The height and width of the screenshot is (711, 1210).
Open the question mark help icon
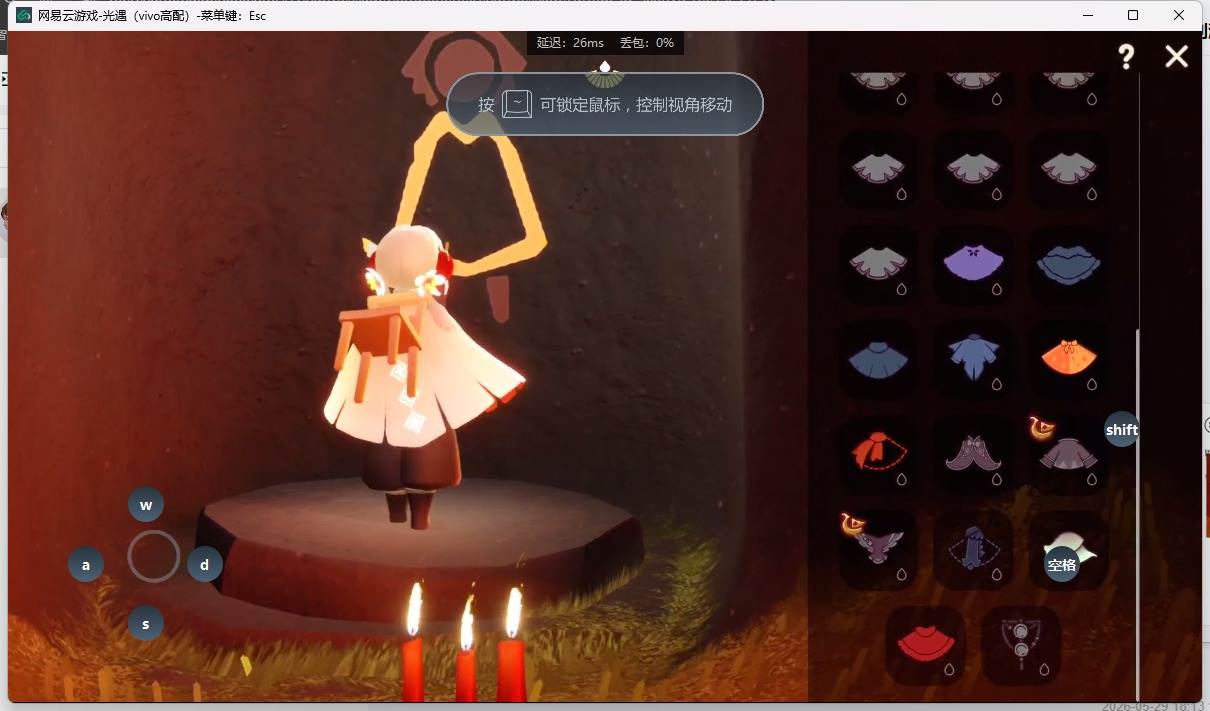tap(1126, 56)
